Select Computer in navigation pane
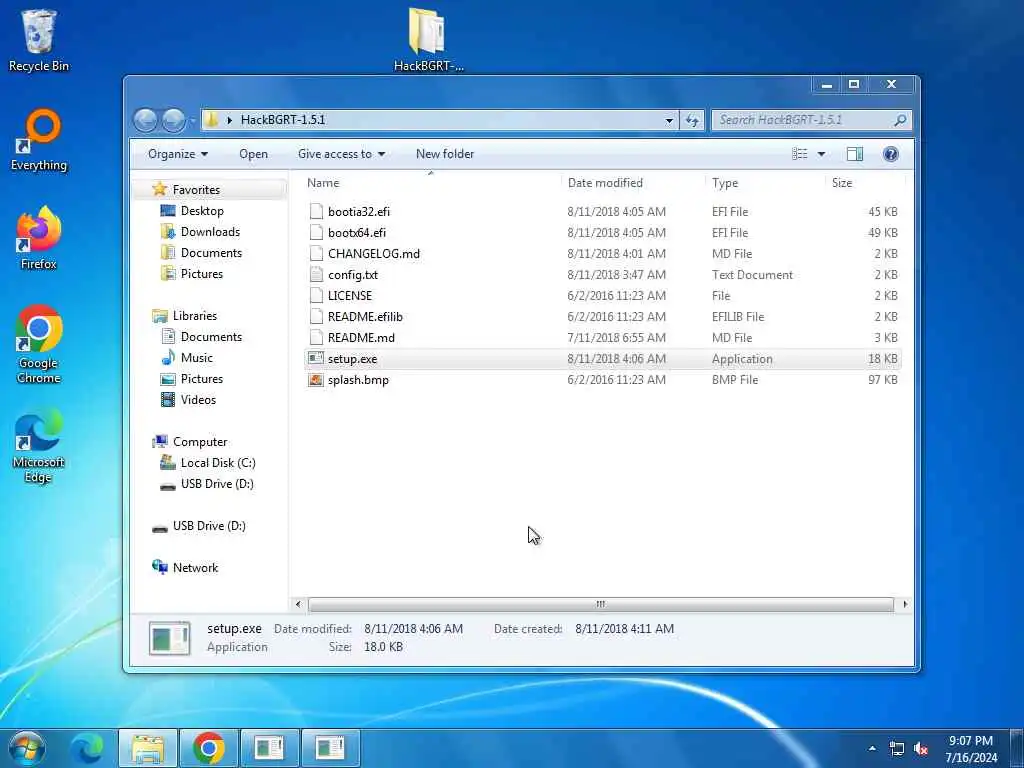The width and height of the screenshot is (1024, 768). coord(200,441)
